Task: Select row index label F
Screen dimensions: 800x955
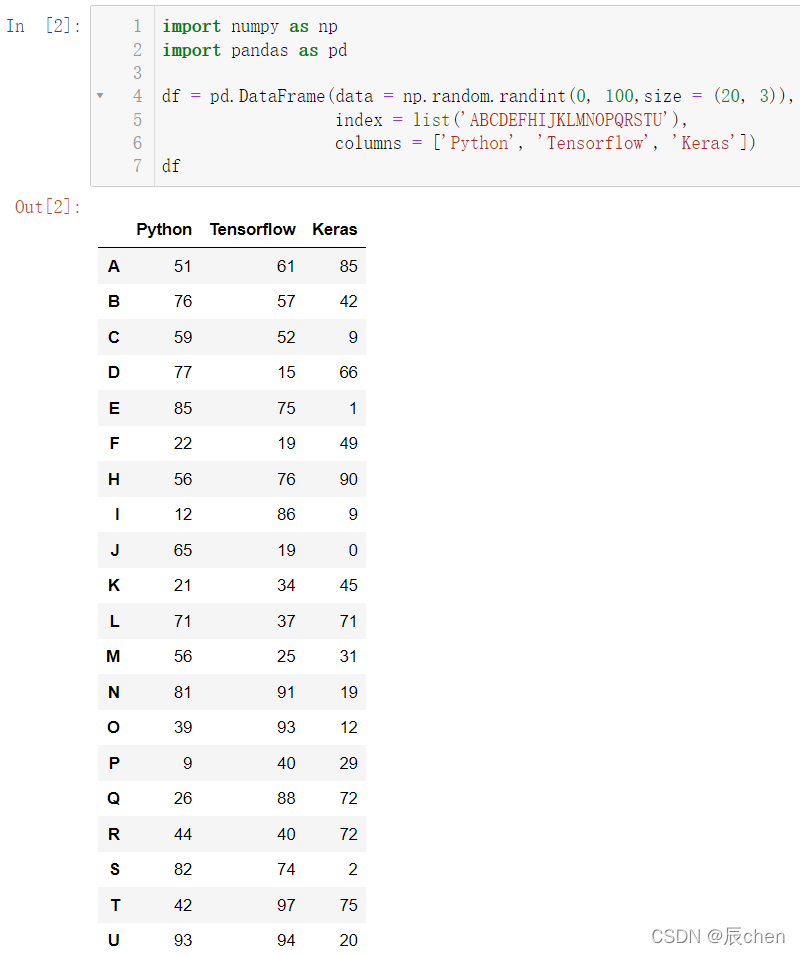Action: 114,443
